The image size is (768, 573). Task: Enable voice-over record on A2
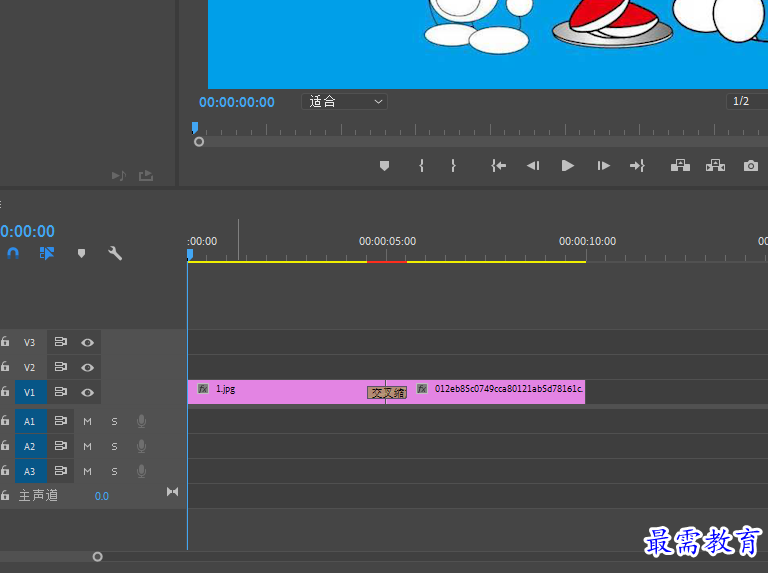coord(142,446)
